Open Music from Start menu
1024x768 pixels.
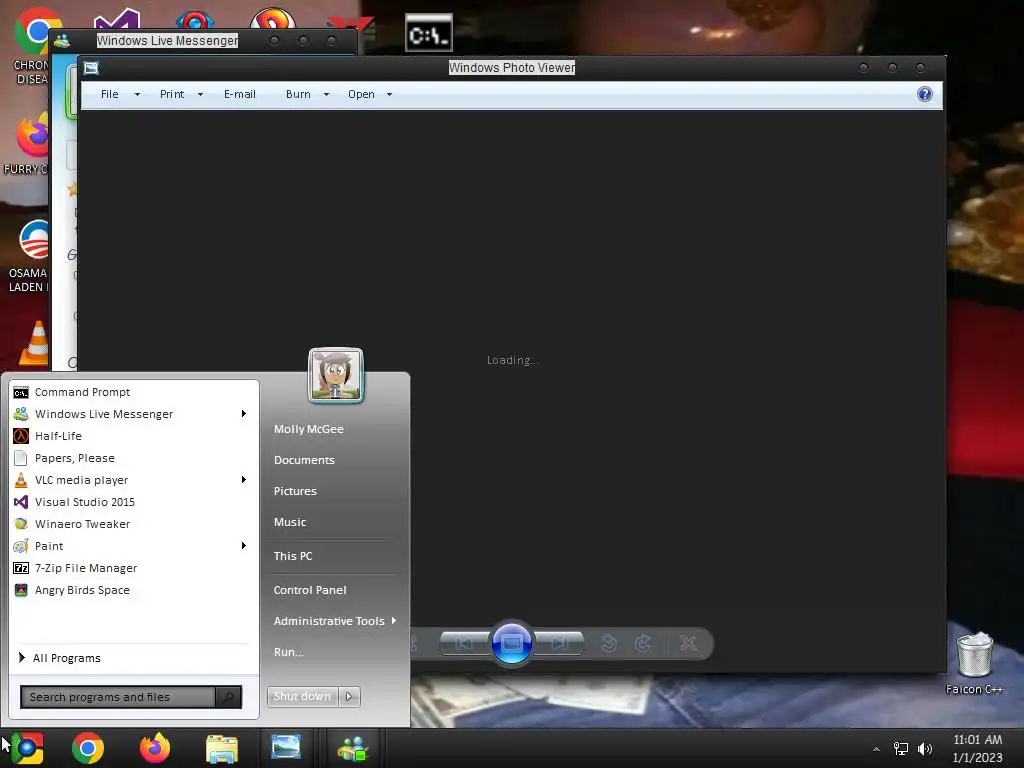290,522
